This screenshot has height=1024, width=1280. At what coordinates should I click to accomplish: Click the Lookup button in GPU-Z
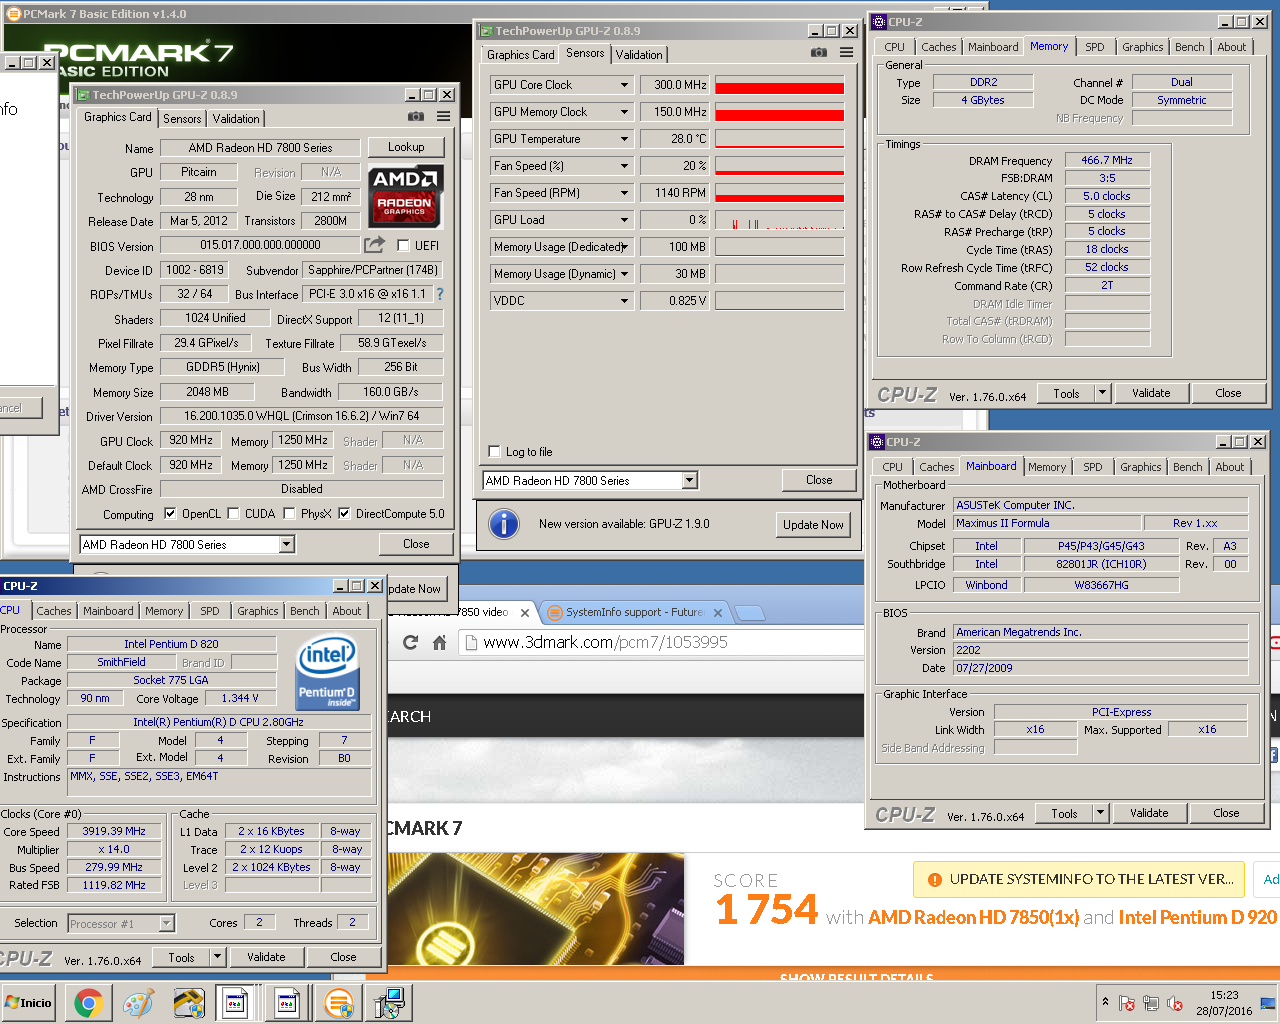tap(406, 147)
